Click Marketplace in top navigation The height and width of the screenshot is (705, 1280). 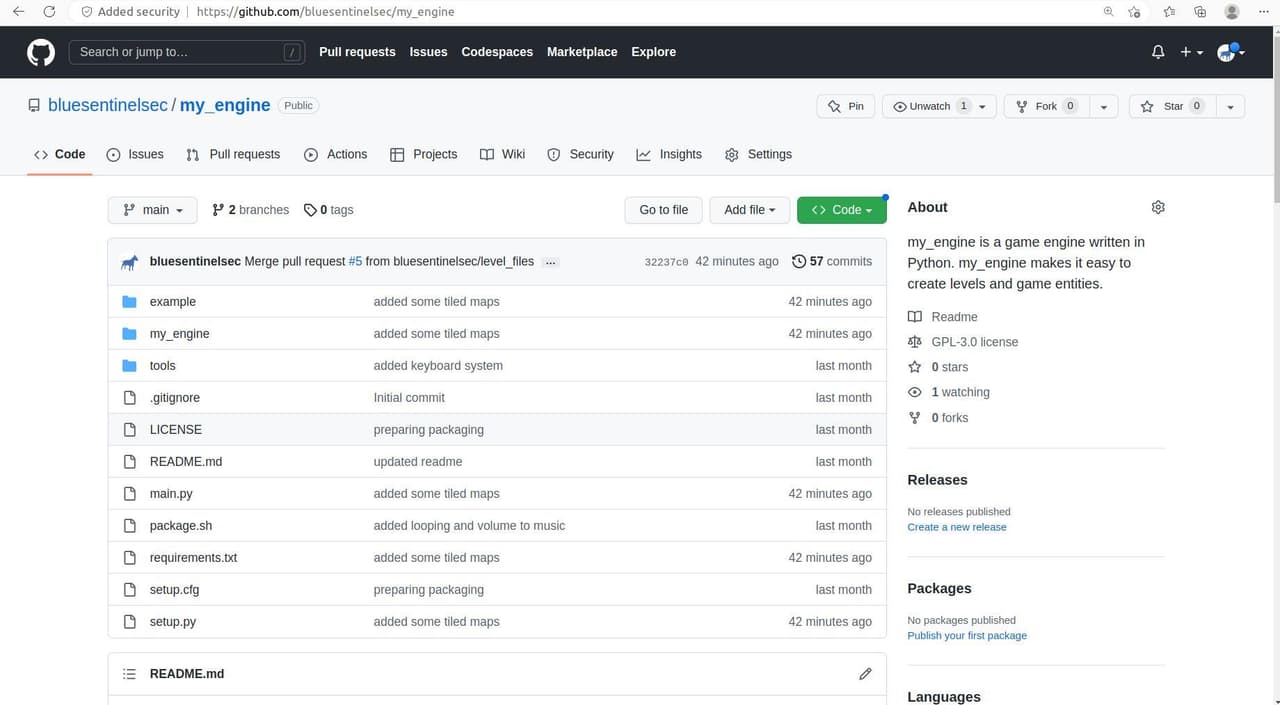pos(582,52)
